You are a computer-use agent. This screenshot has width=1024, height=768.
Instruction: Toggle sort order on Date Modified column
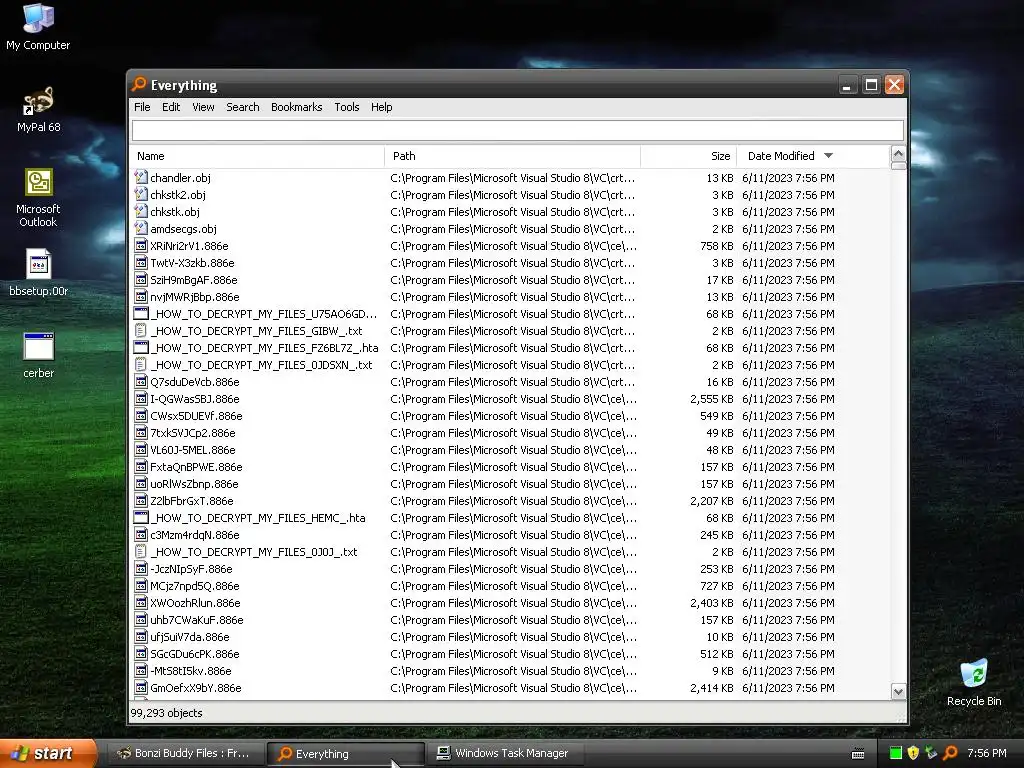(x=813, y=156)
